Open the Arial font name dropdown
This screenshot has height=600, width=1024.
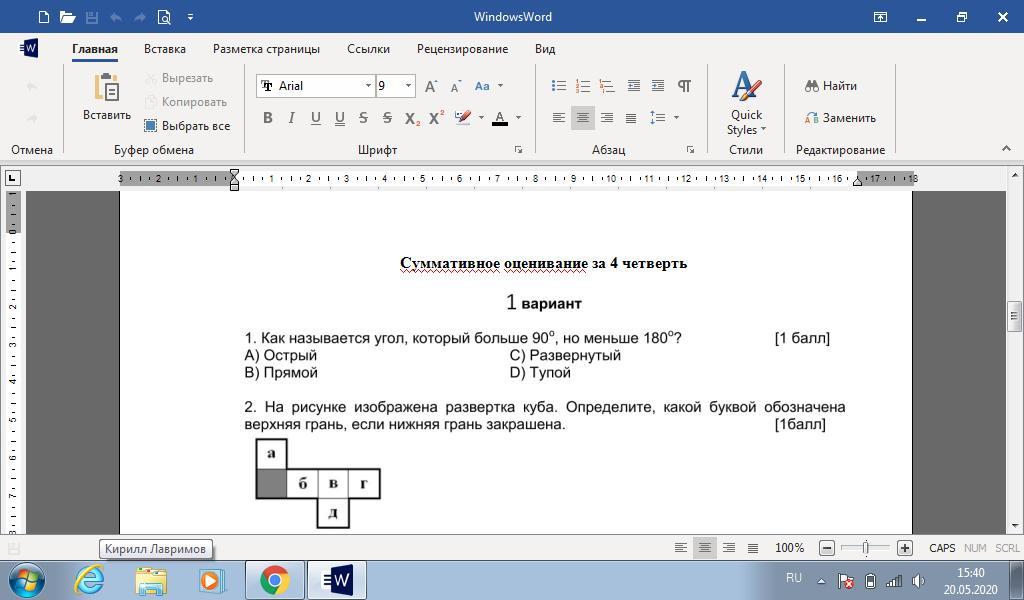coord(368,86)
